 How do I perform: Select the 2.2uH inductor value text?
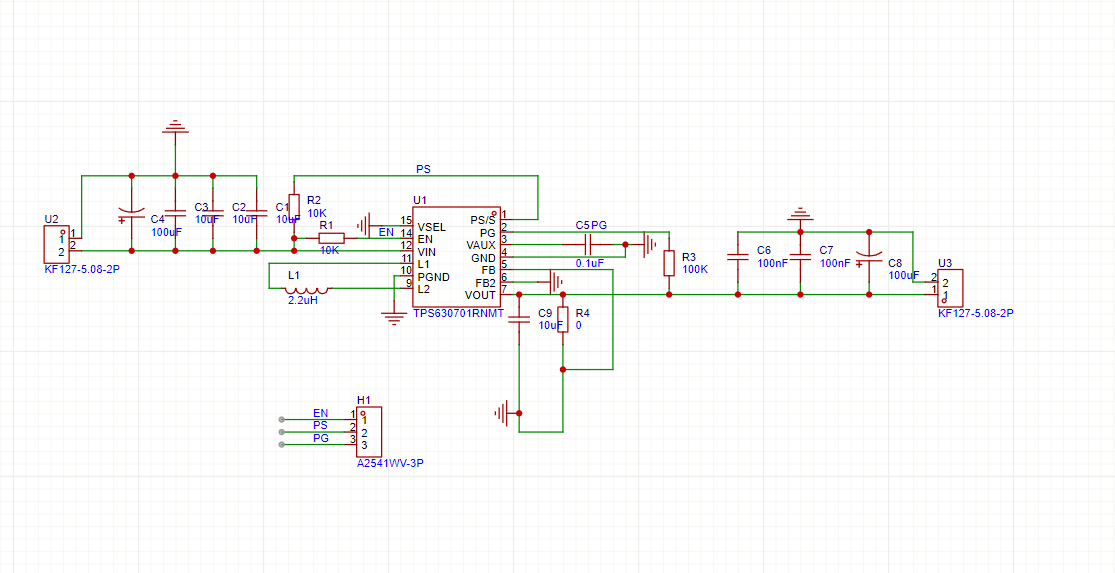pyautogui.click(x=302, y=299)
